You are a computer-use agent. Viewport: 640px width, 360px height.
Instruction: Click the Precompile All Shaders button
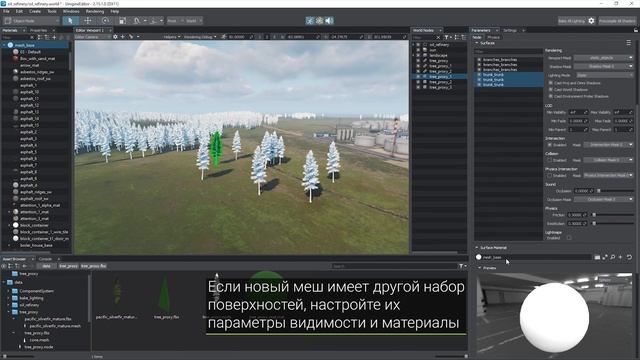tap(617, 20)
